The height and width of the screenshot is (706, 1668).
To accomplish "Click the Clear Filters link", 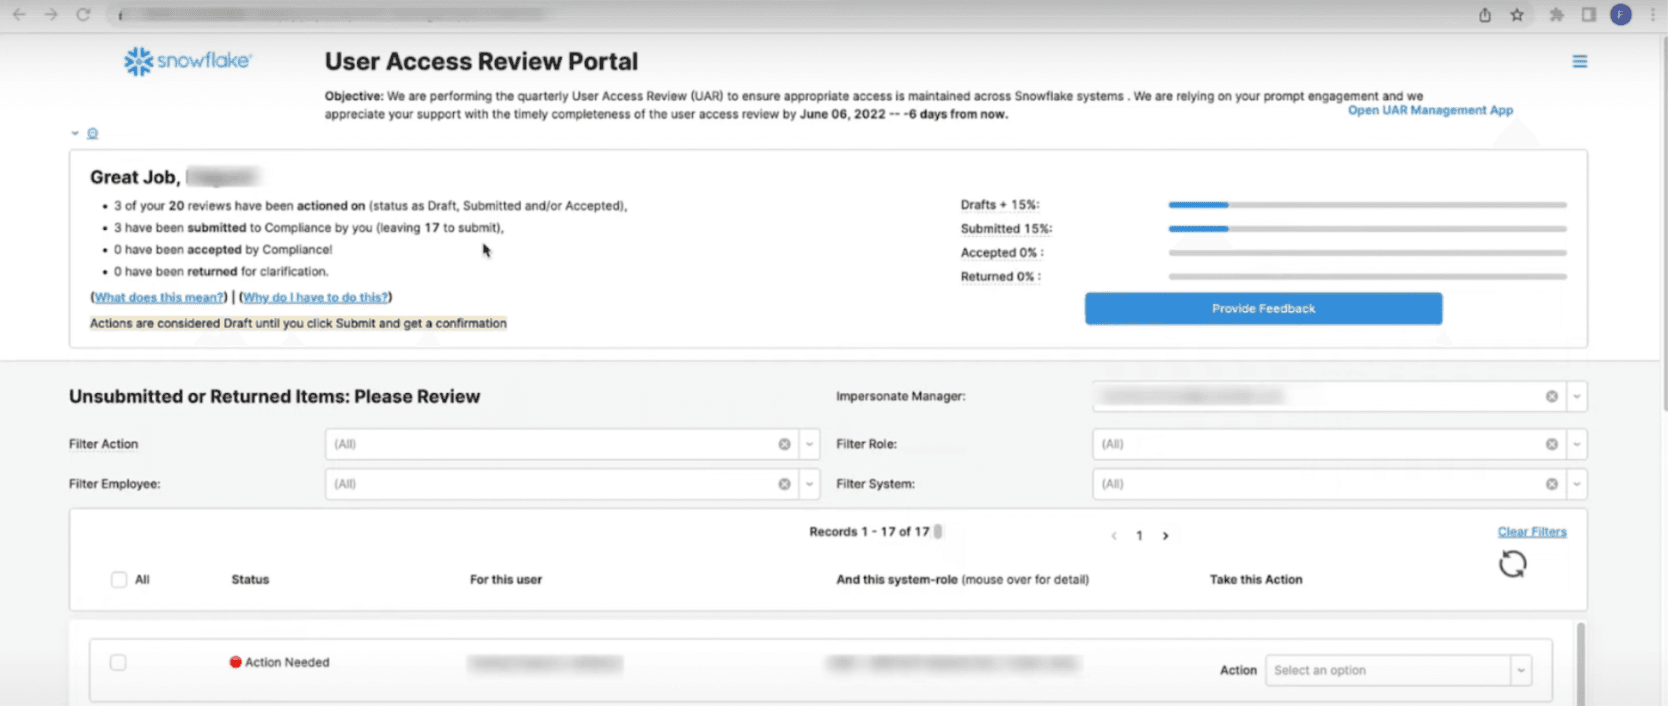I will point(1531,532).
